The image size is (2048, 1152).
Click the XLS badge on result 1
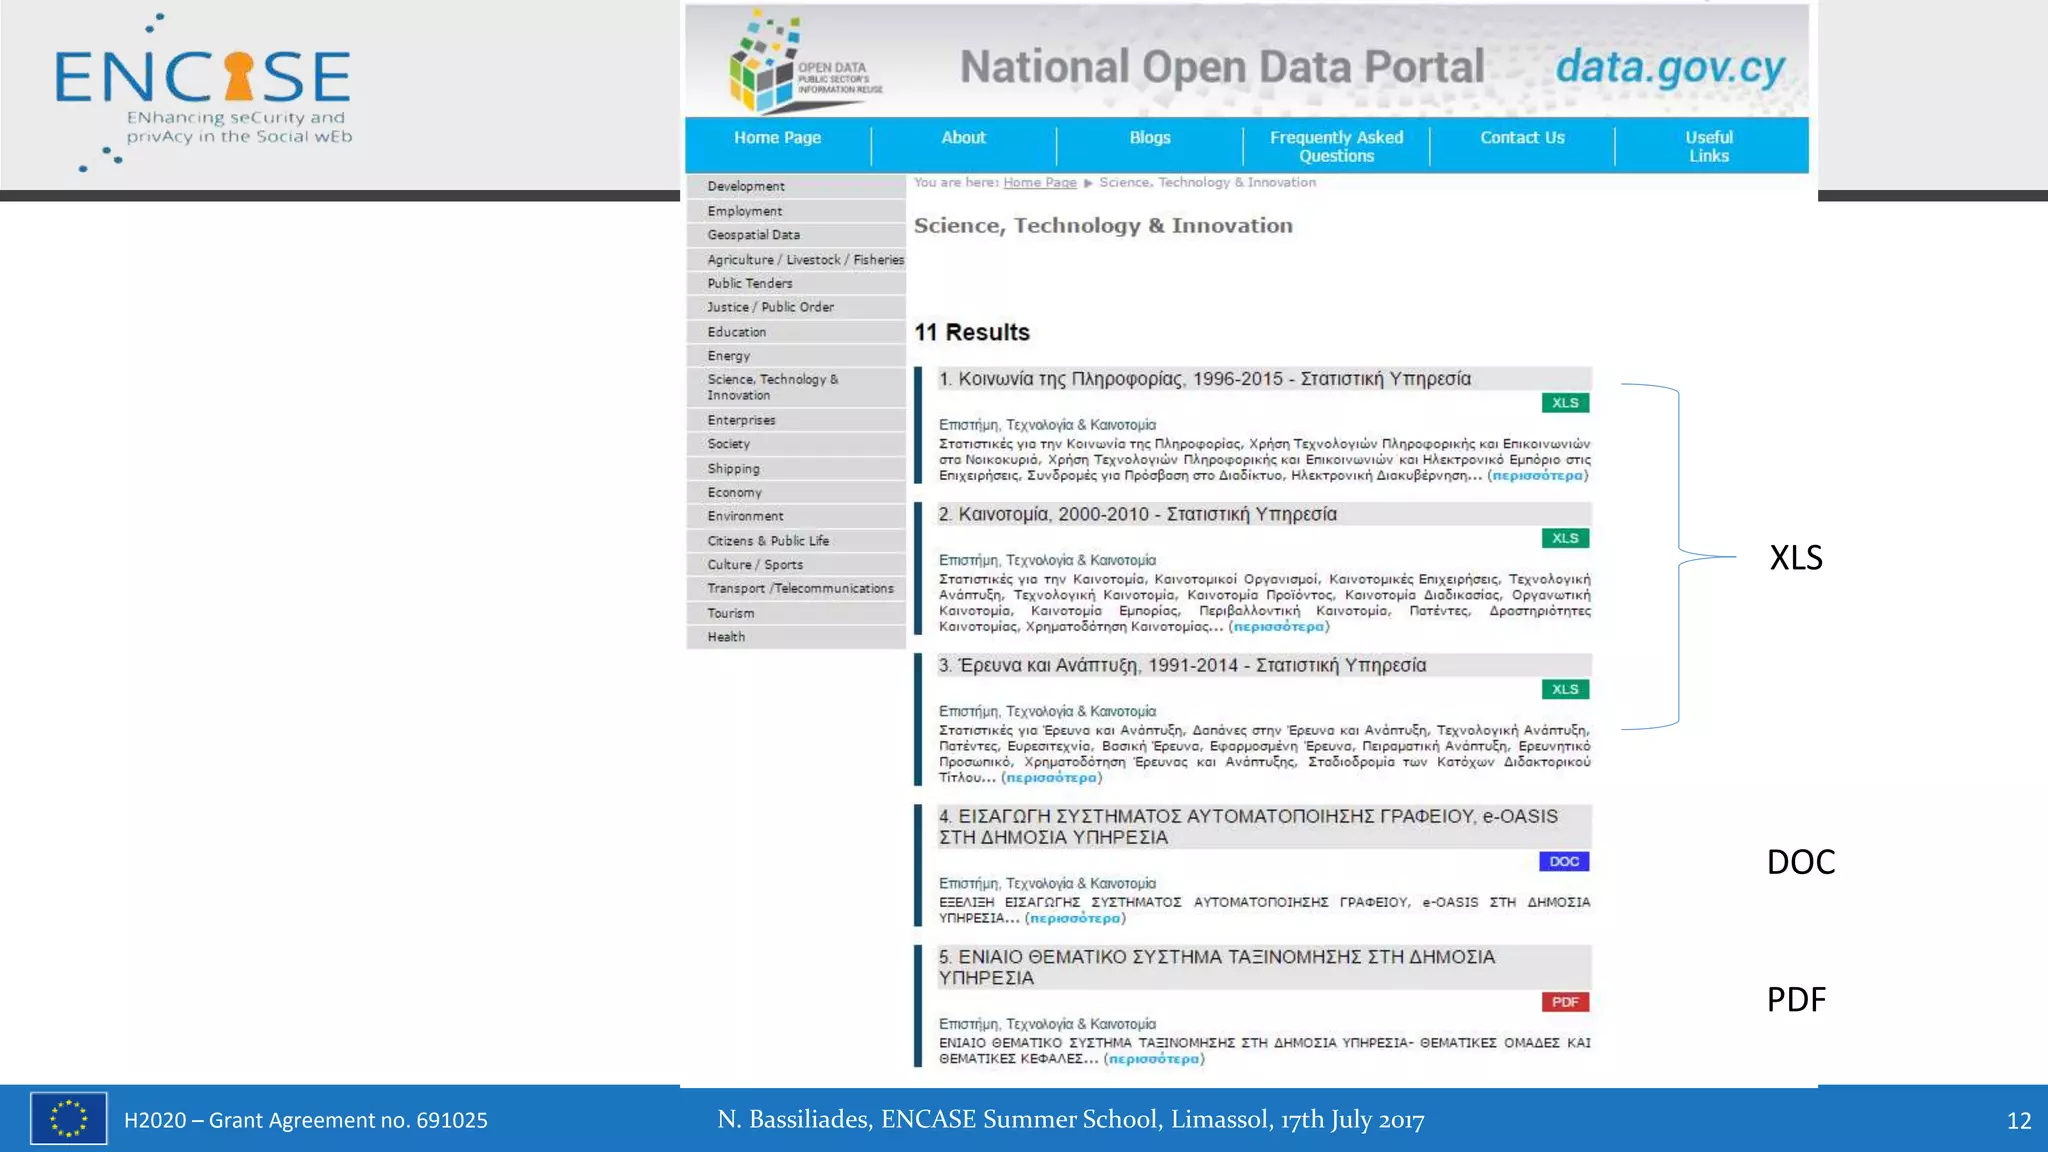click(x=1565, y=403)
